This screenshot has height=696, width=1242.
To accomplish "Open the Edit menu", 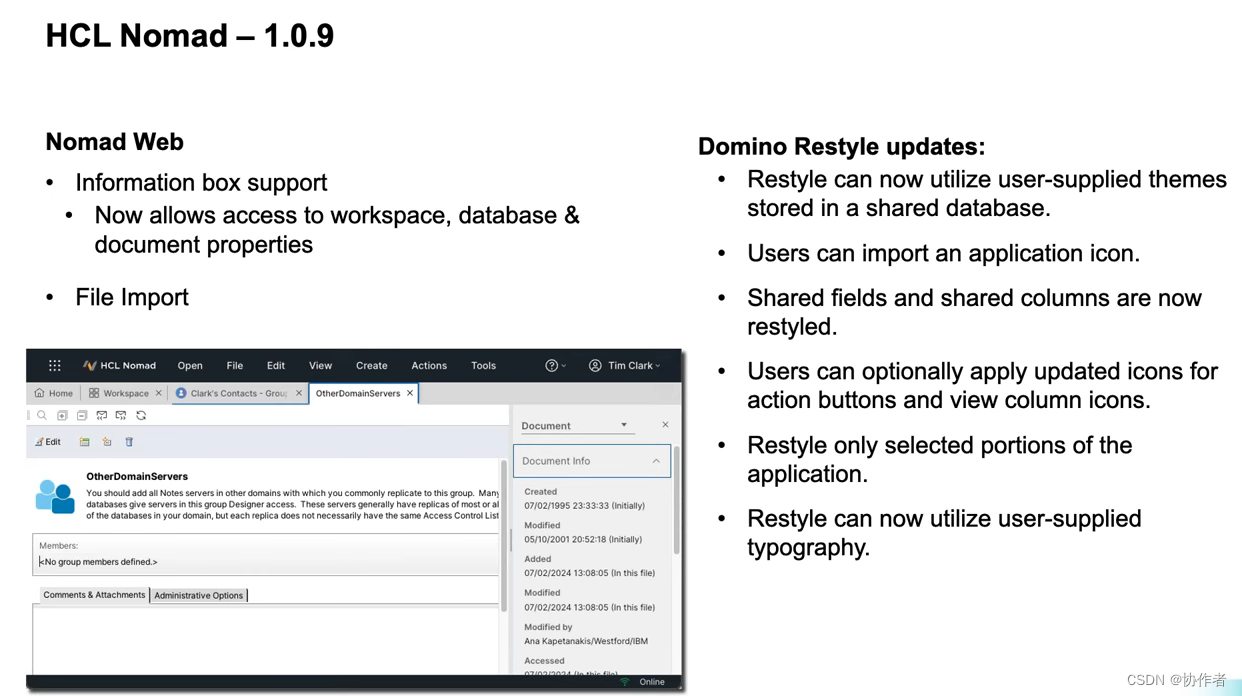I will pos(276,366).
